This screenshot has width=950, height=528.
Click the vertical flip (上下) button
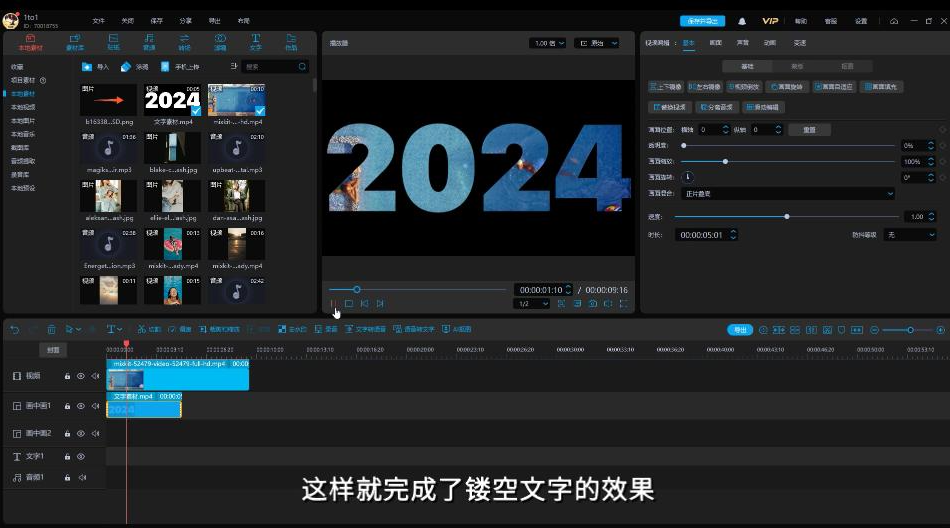666,87
